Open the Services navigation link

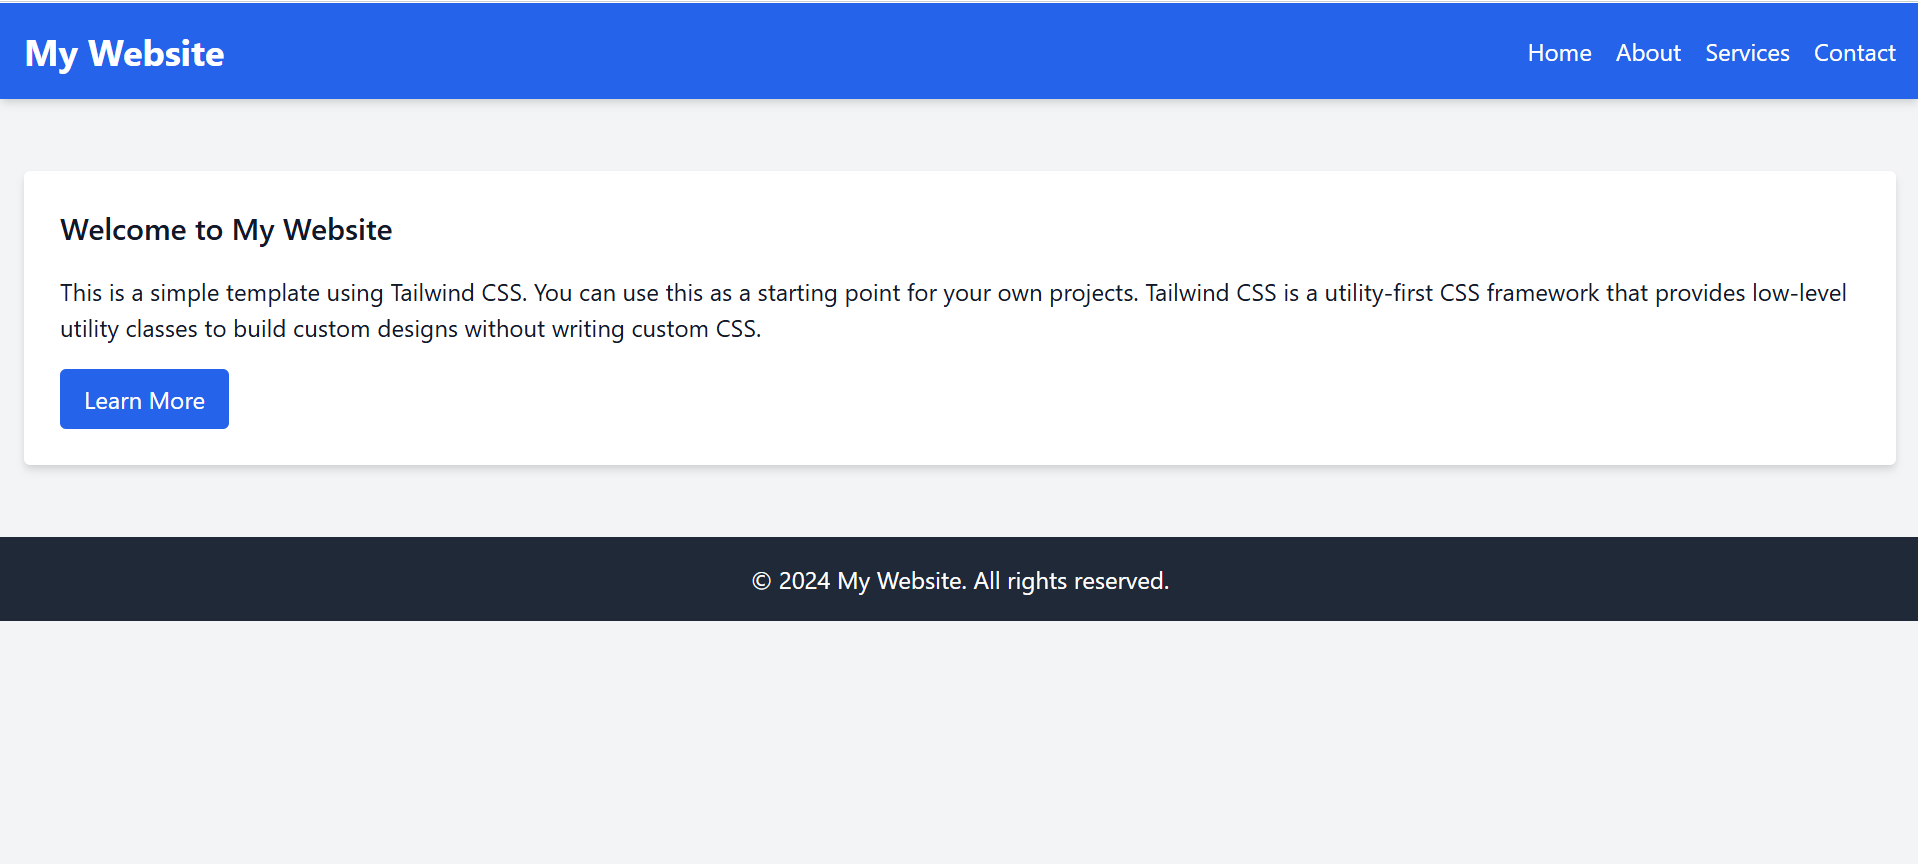(1746, 52)
